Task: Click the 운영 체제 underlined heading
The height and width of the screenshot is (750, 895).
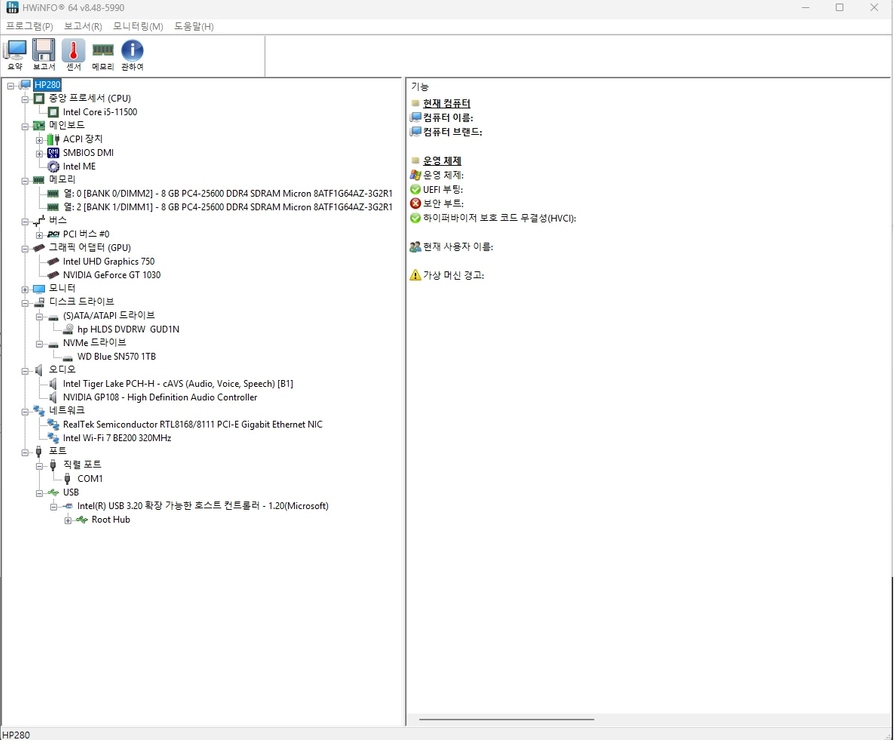Action: [x=442, y=162]
